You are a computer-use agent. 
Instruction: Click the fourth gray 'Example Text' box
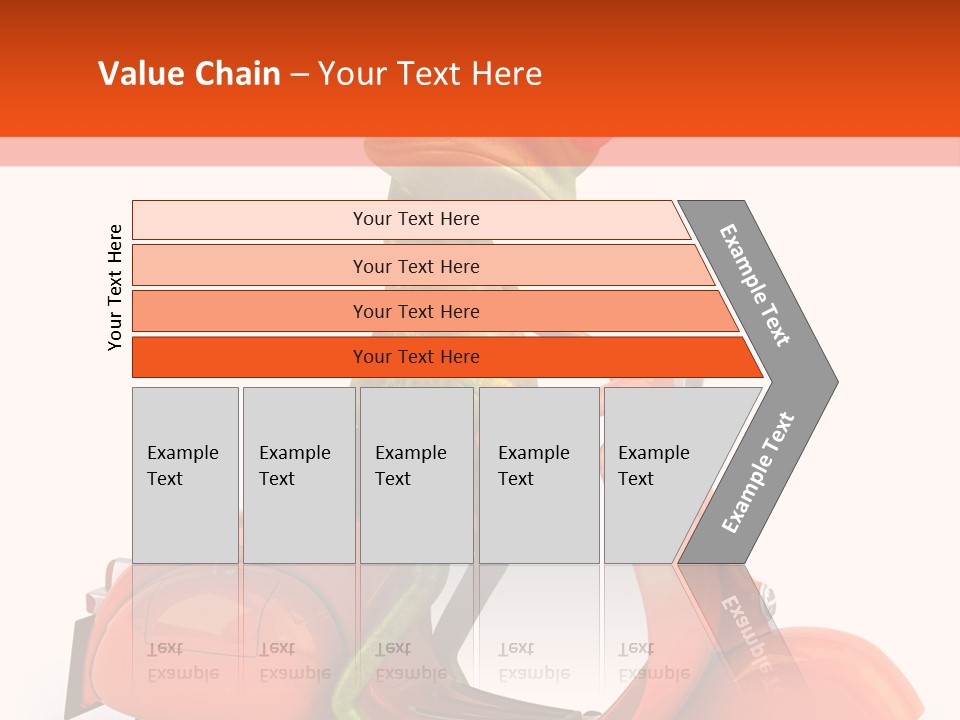(x=538, y=475)
